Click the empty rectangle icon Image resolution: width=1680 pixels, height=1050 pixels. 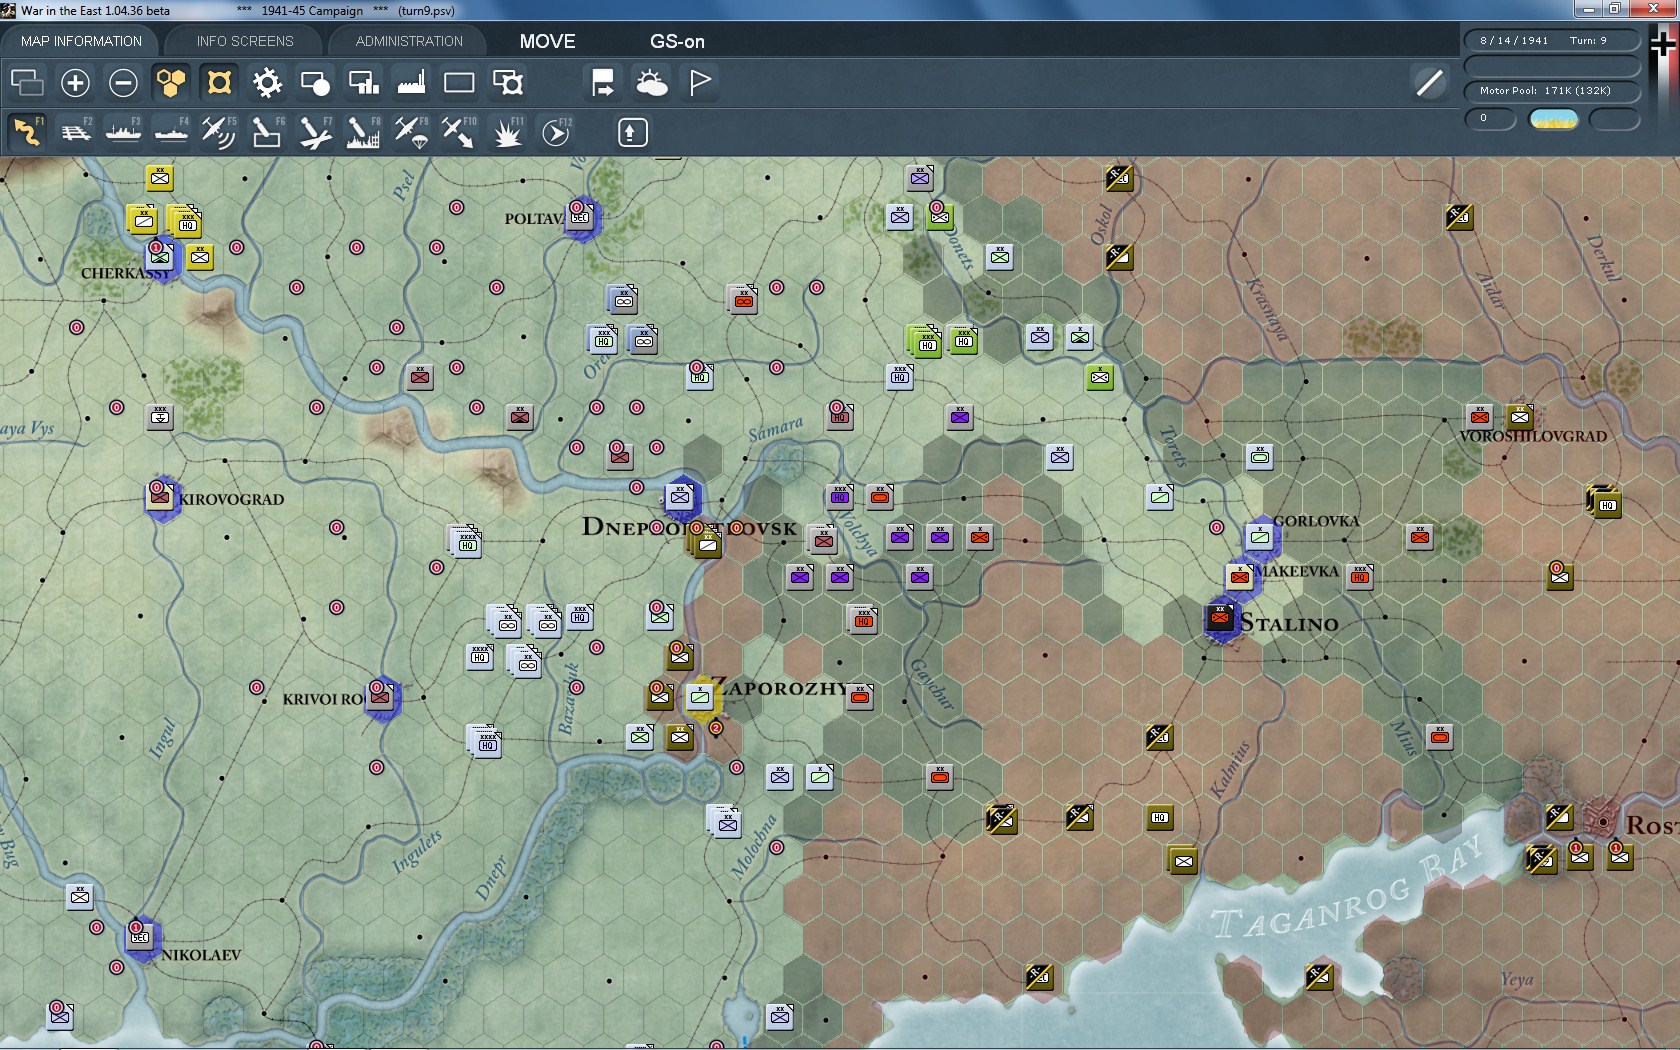459,82
